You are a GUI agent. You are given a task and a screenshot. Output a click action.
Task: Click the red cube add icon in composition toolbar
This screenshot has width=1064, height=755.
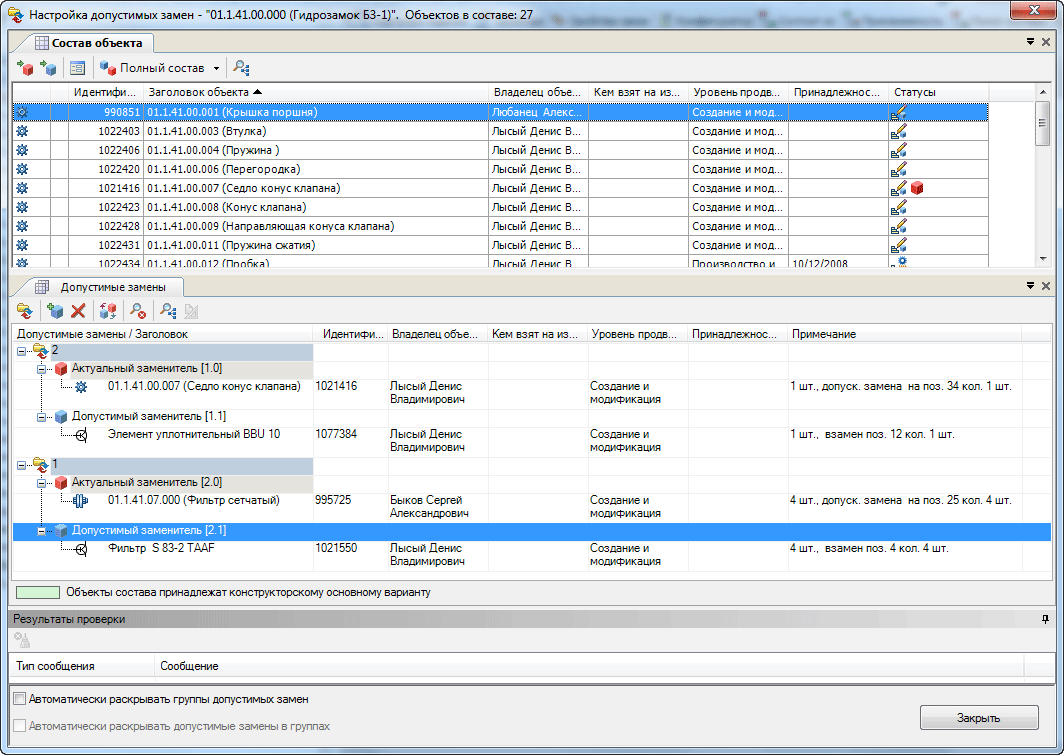(26, 68)
